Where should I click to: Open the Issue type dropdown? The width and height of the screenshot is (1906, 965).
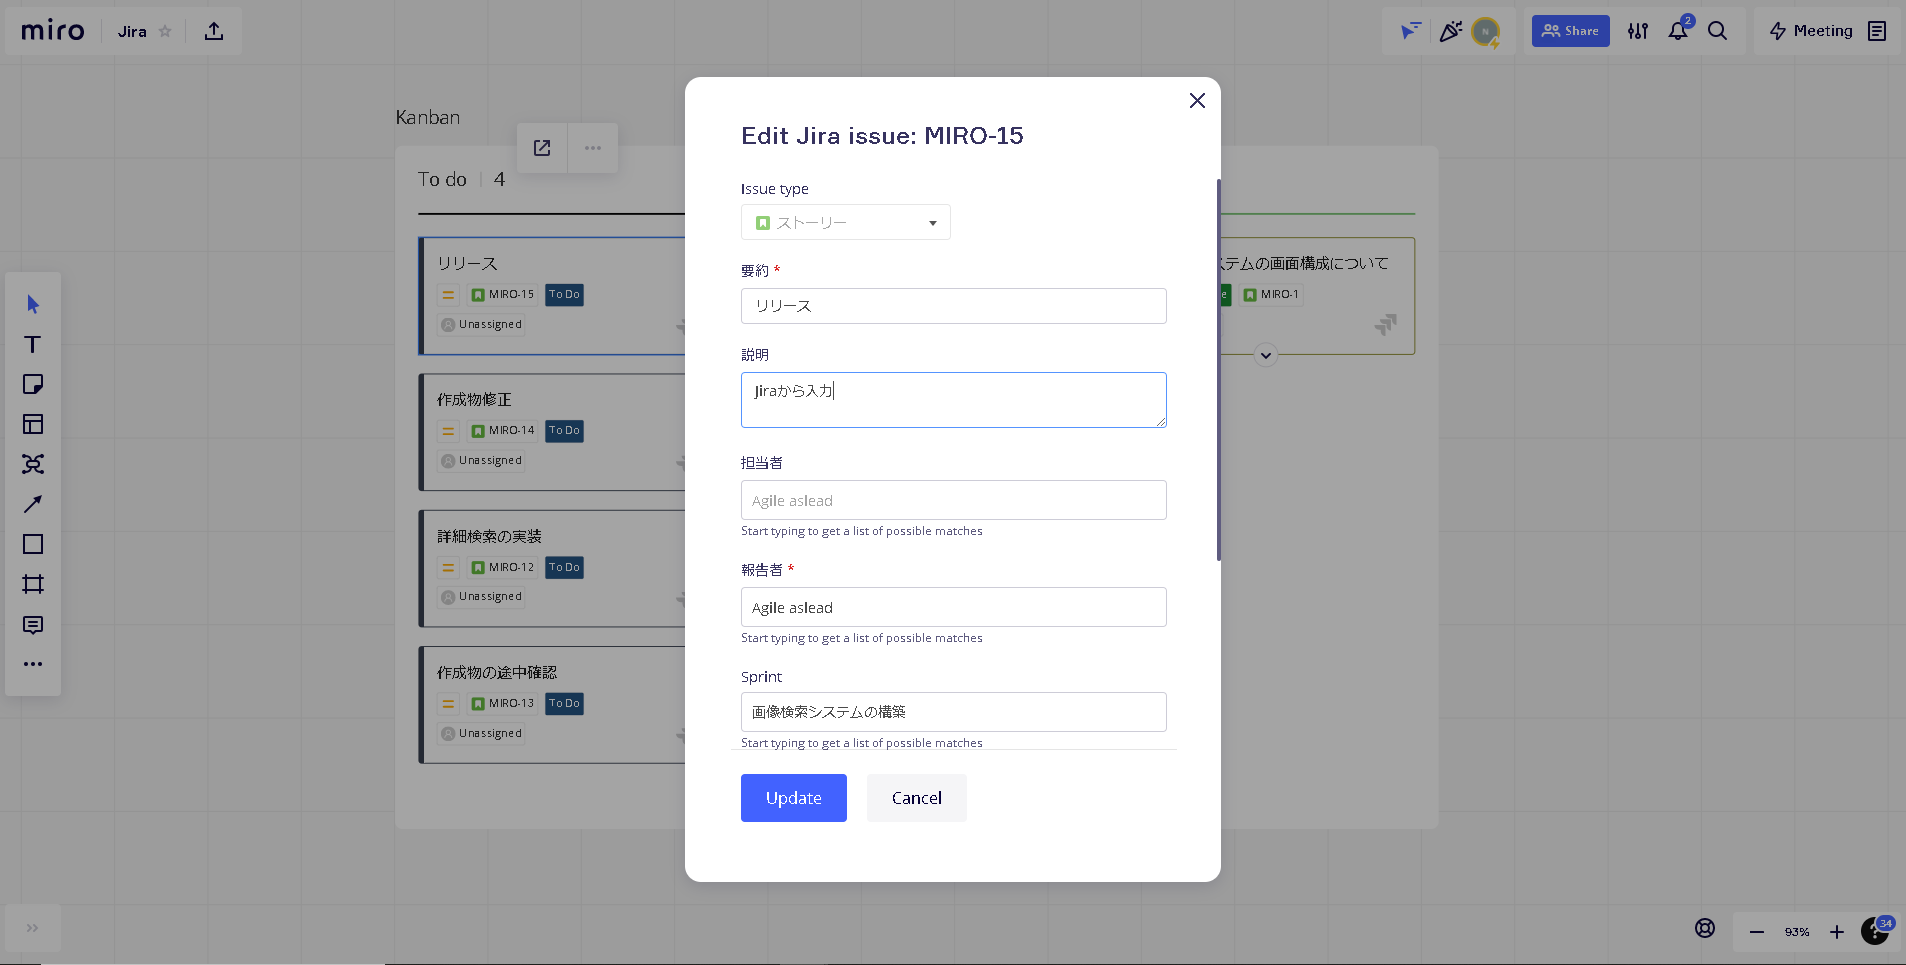coord(845,222)
